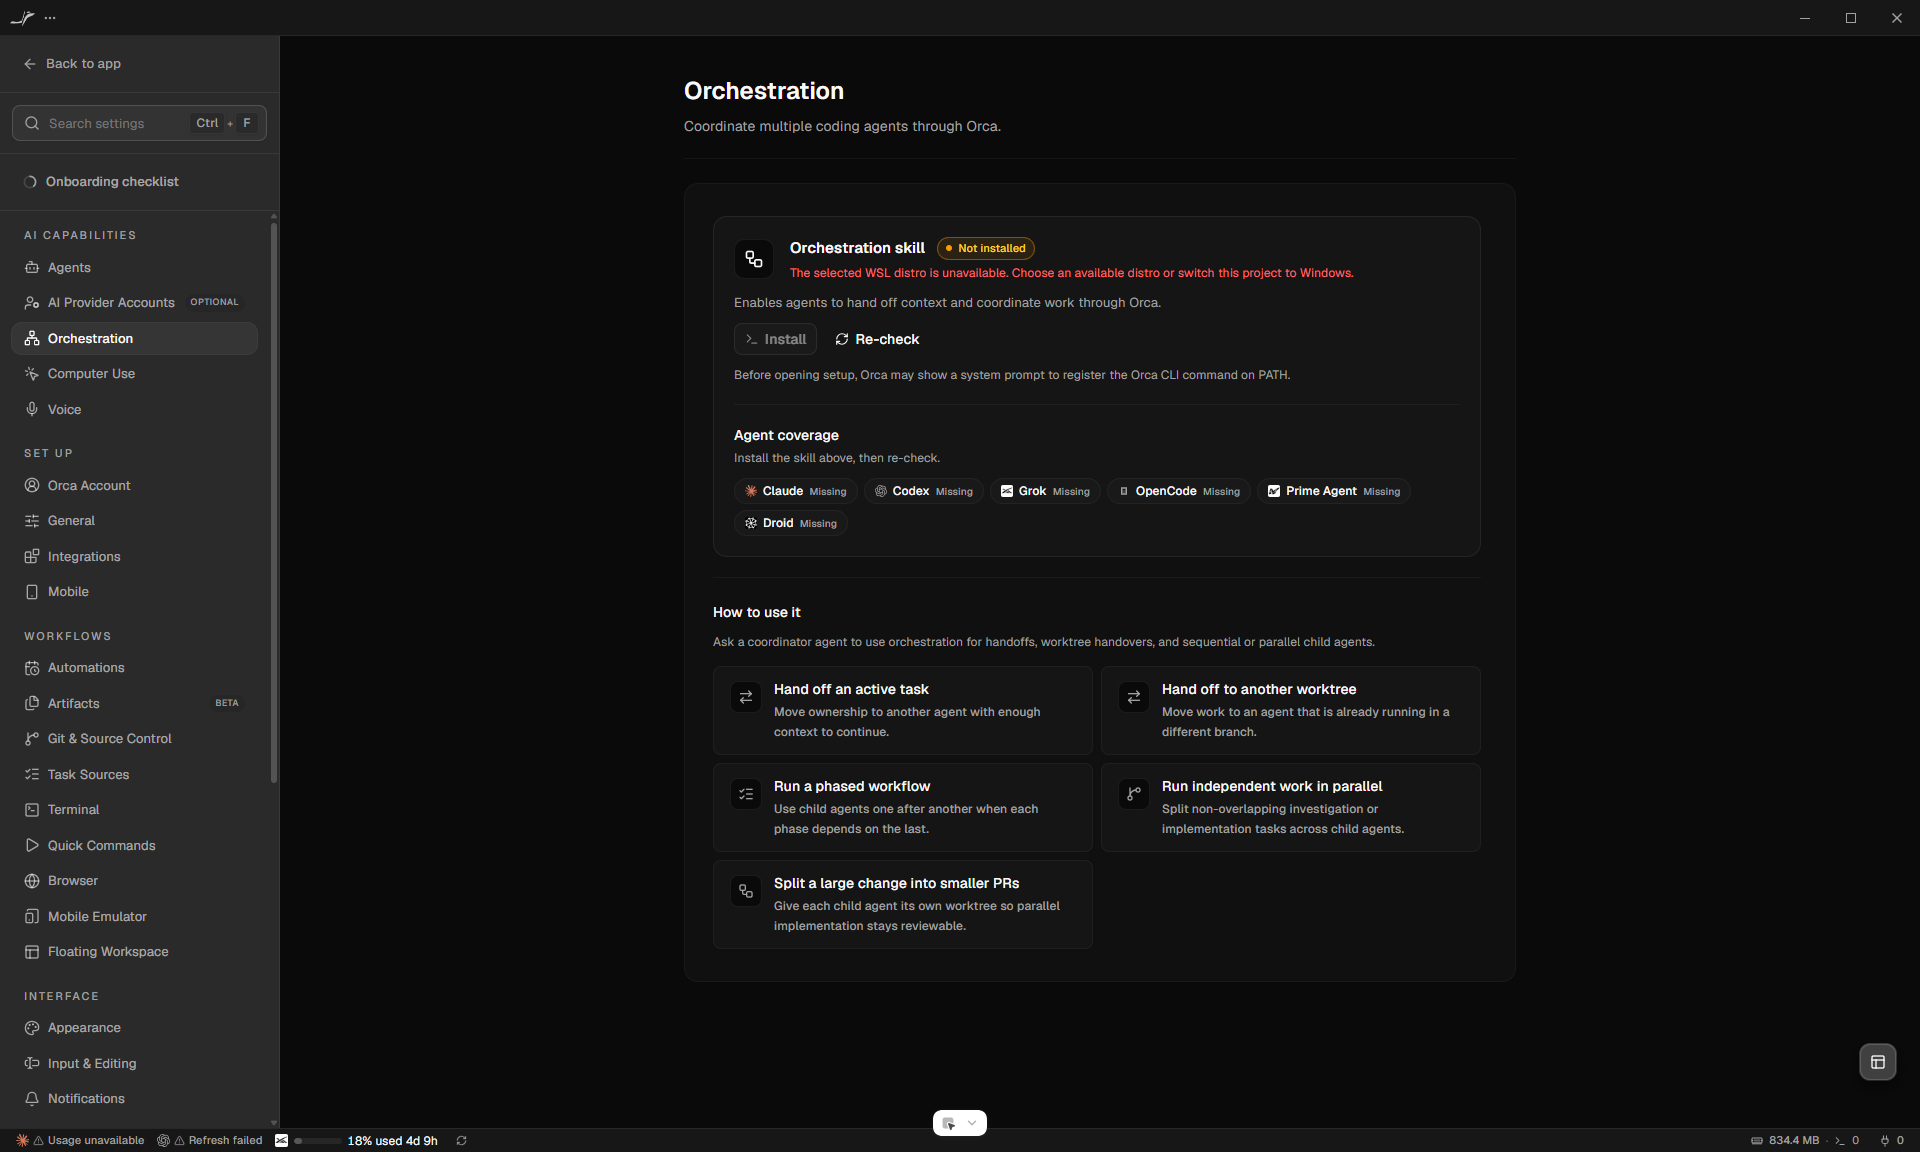
Task: Click the Claude Usage unavailable status
Action: coord(80,1141)
